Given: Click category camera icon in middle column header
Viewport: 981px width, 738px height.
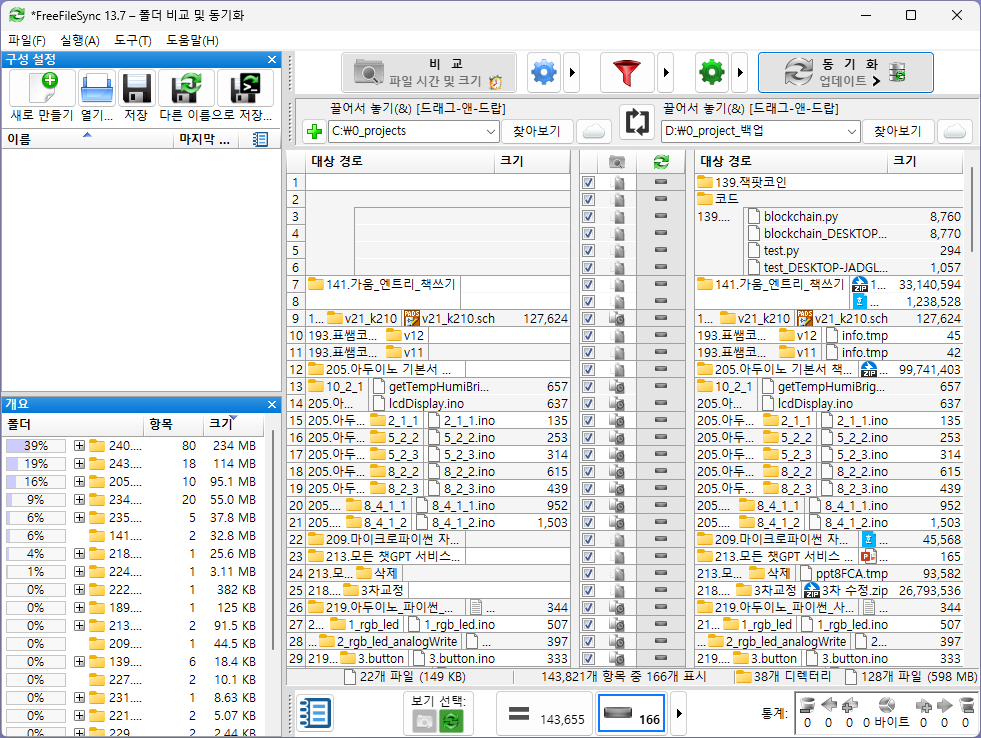Looking at the screenshot, I should click(x=617, y=162).
